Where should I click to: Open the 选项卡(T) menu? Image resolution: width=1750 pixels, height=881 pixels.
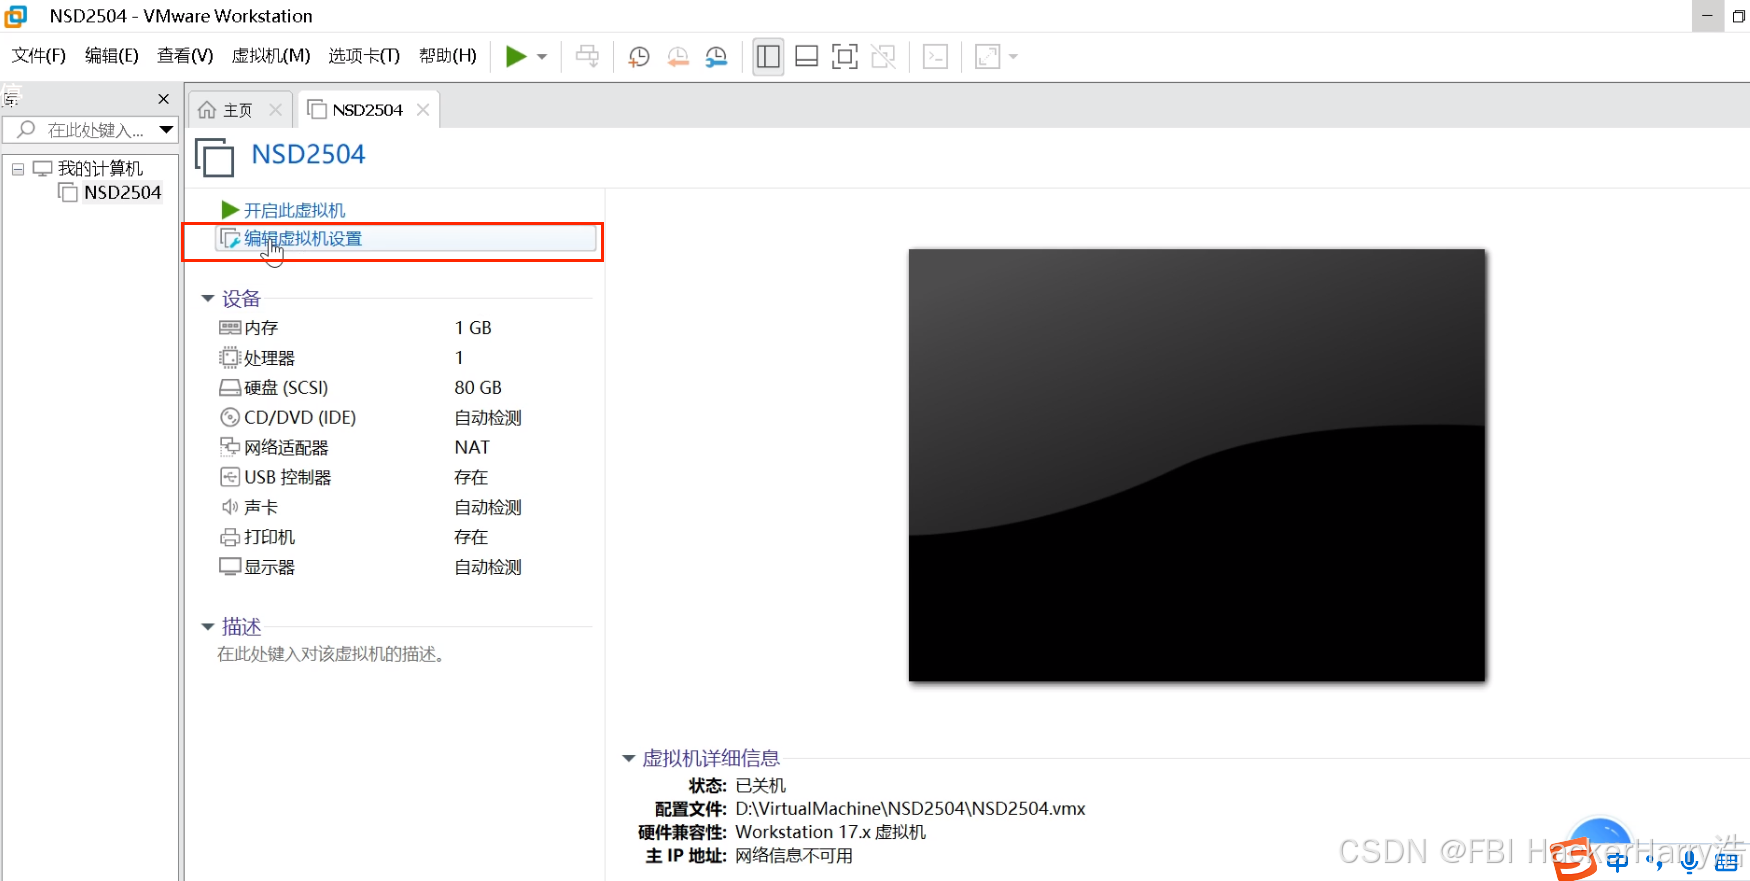pyautogui.click(x=364, y=56)
